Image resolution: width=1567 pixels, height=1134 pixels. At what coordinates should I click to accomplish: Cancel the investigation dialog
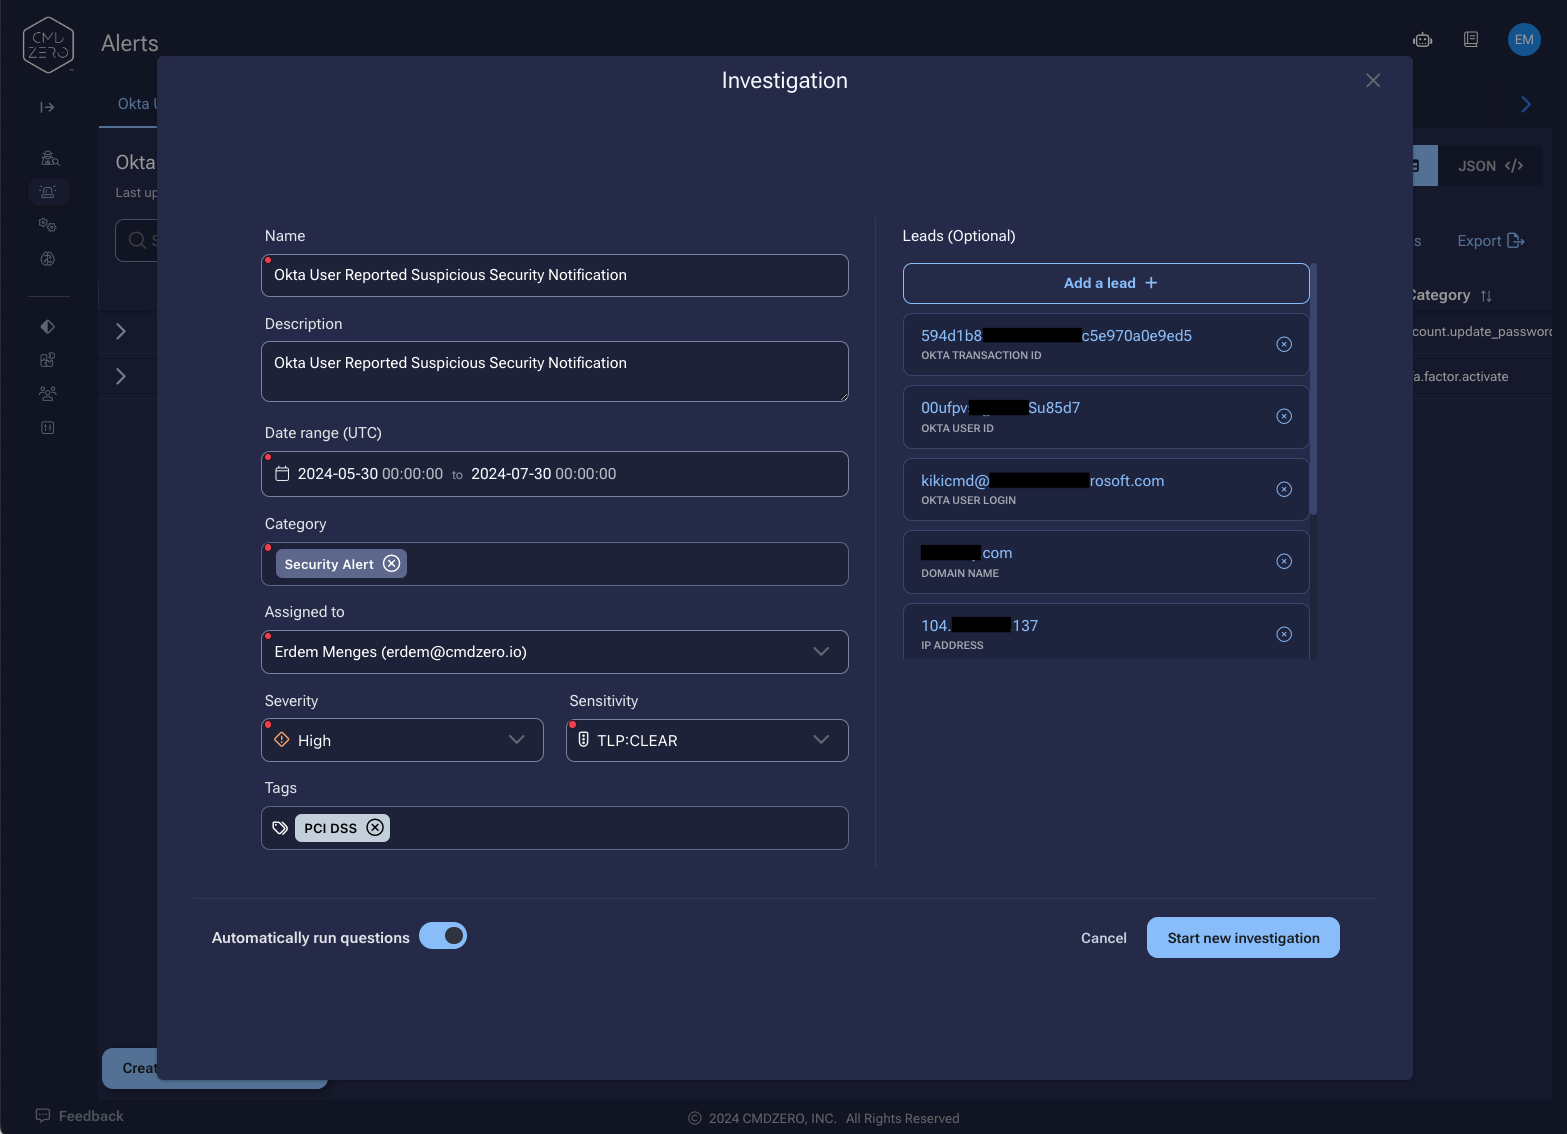(1104, 938)
